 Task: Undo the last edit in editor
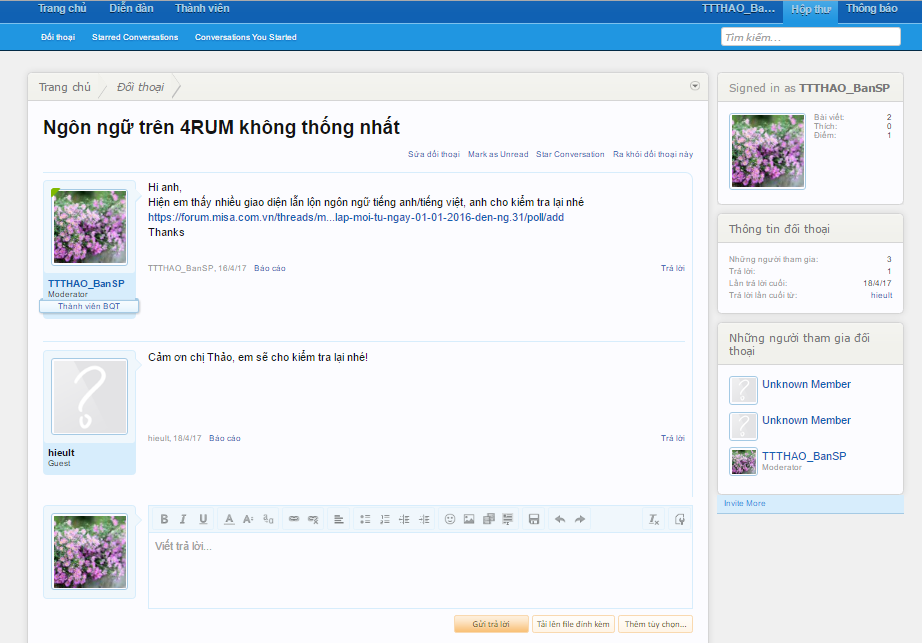[560, 519]
